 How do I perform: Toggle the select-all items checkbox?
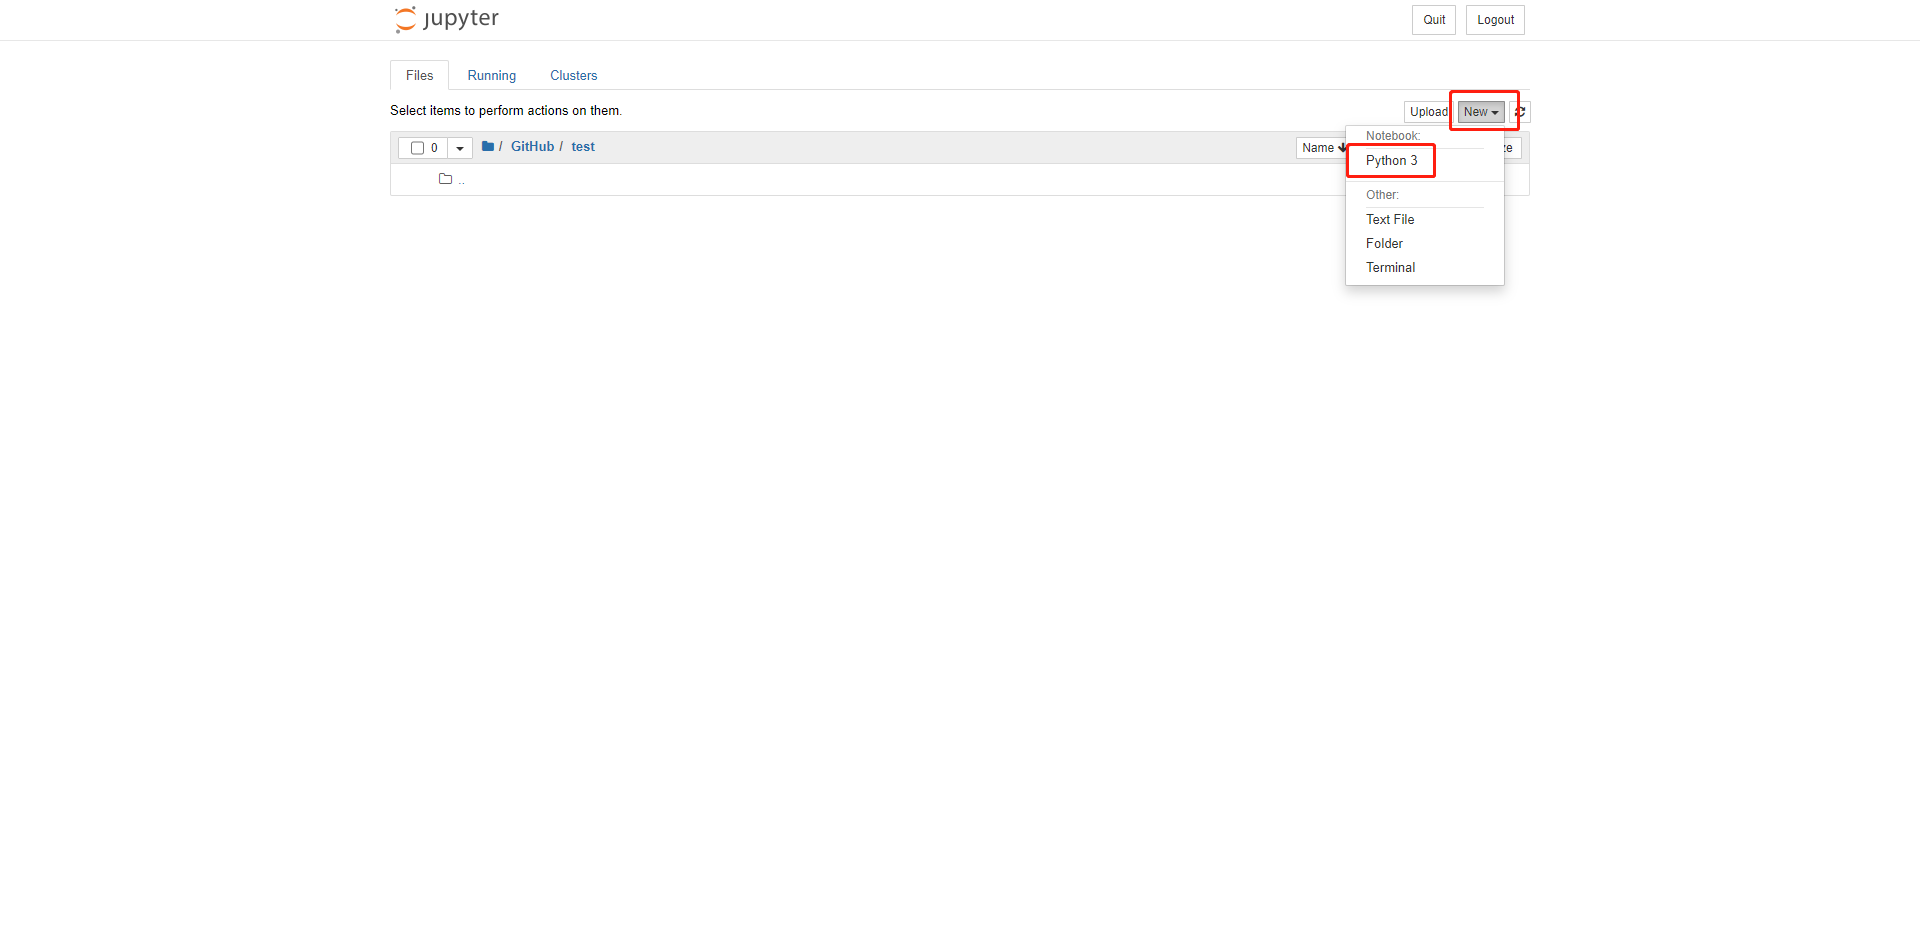pyautogui.click(x=417, y=148)
